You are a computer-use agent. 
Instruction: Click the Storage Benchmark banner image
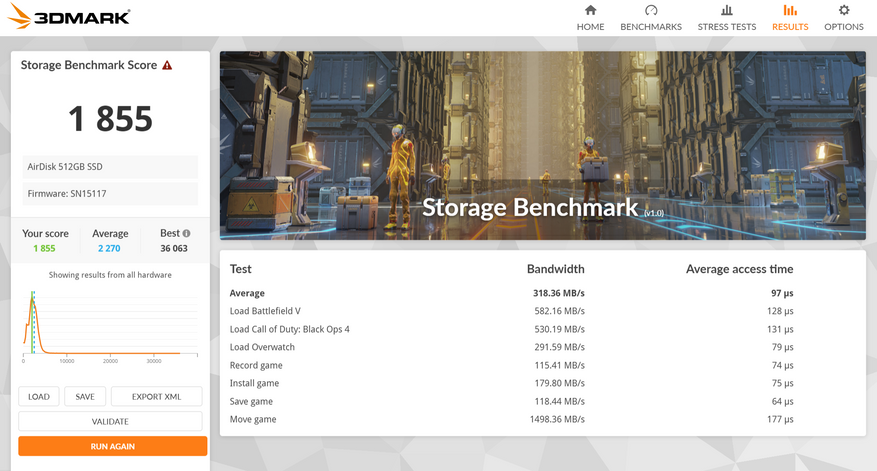[542, 146]
